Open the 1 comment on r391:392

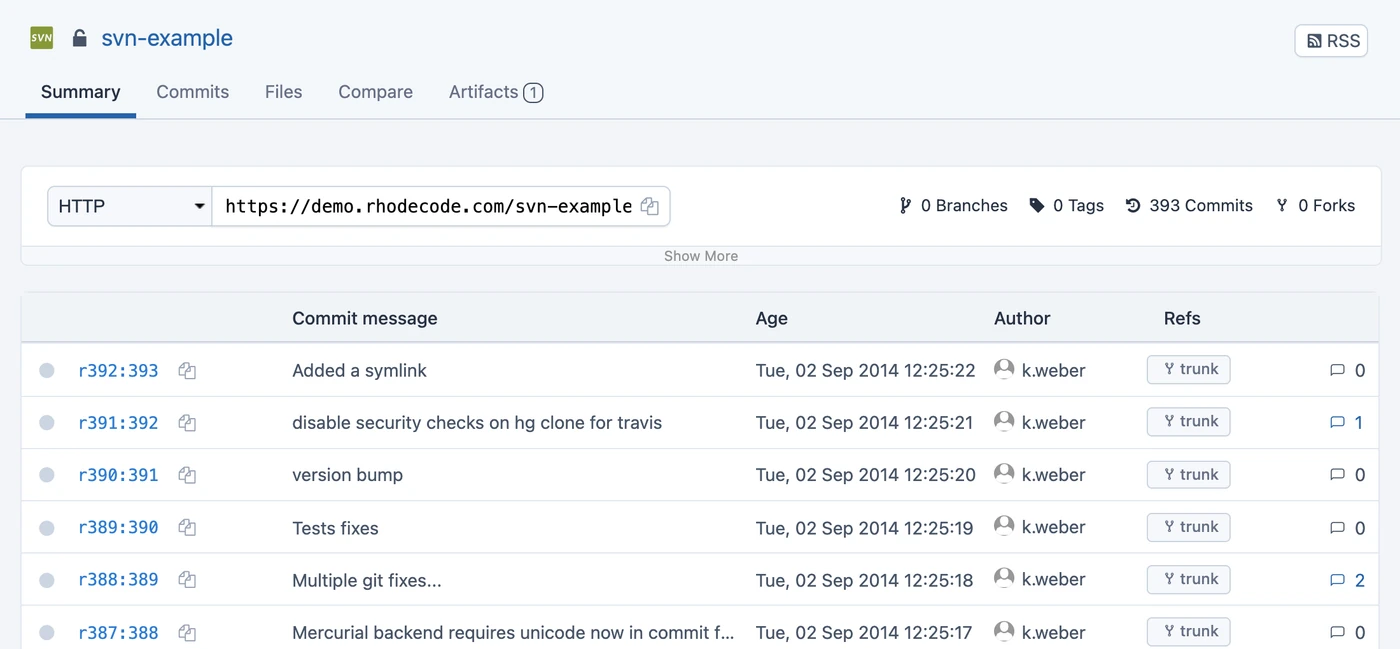(x=1347, y=423)
